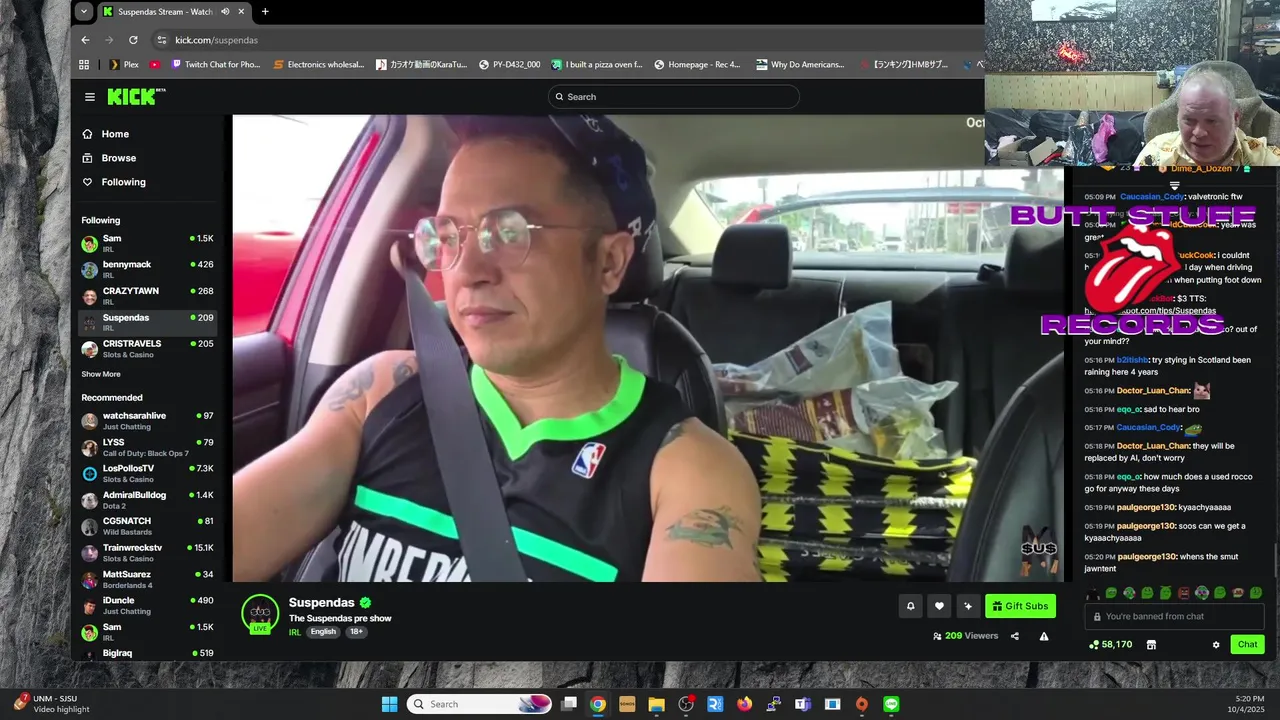Screen dimensions: 1280x720
Task: Open the Windows Start menu
Action: coord(390,704)
